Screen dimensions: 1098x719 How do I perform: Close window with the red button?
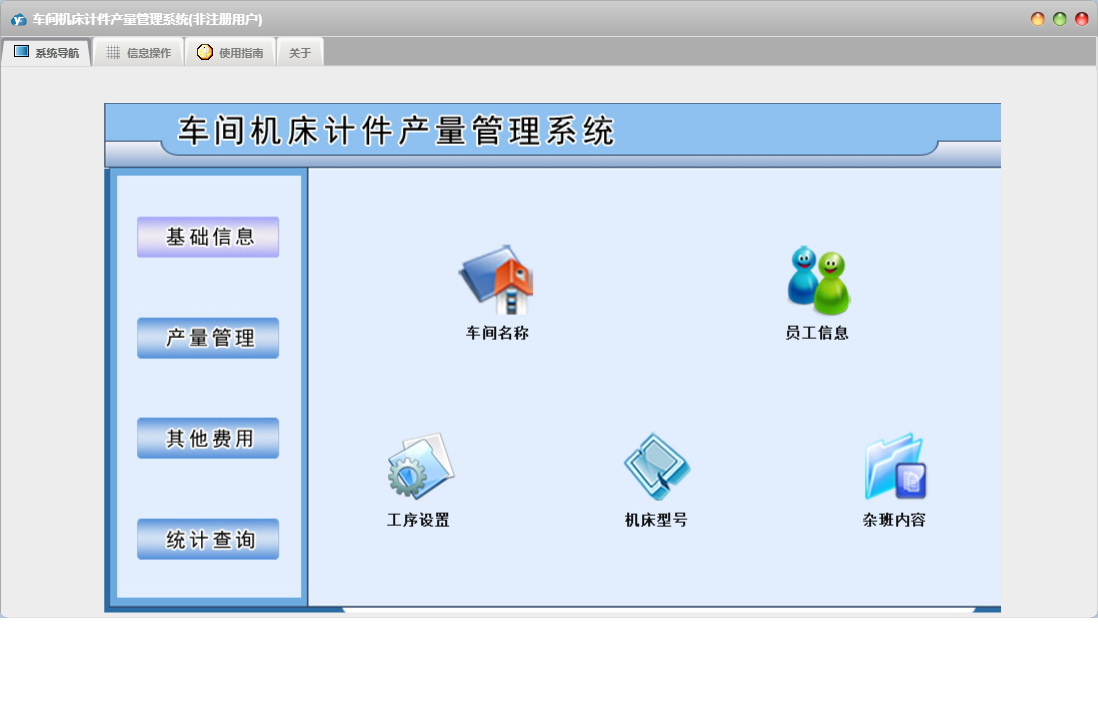[x=1082, y=19]
